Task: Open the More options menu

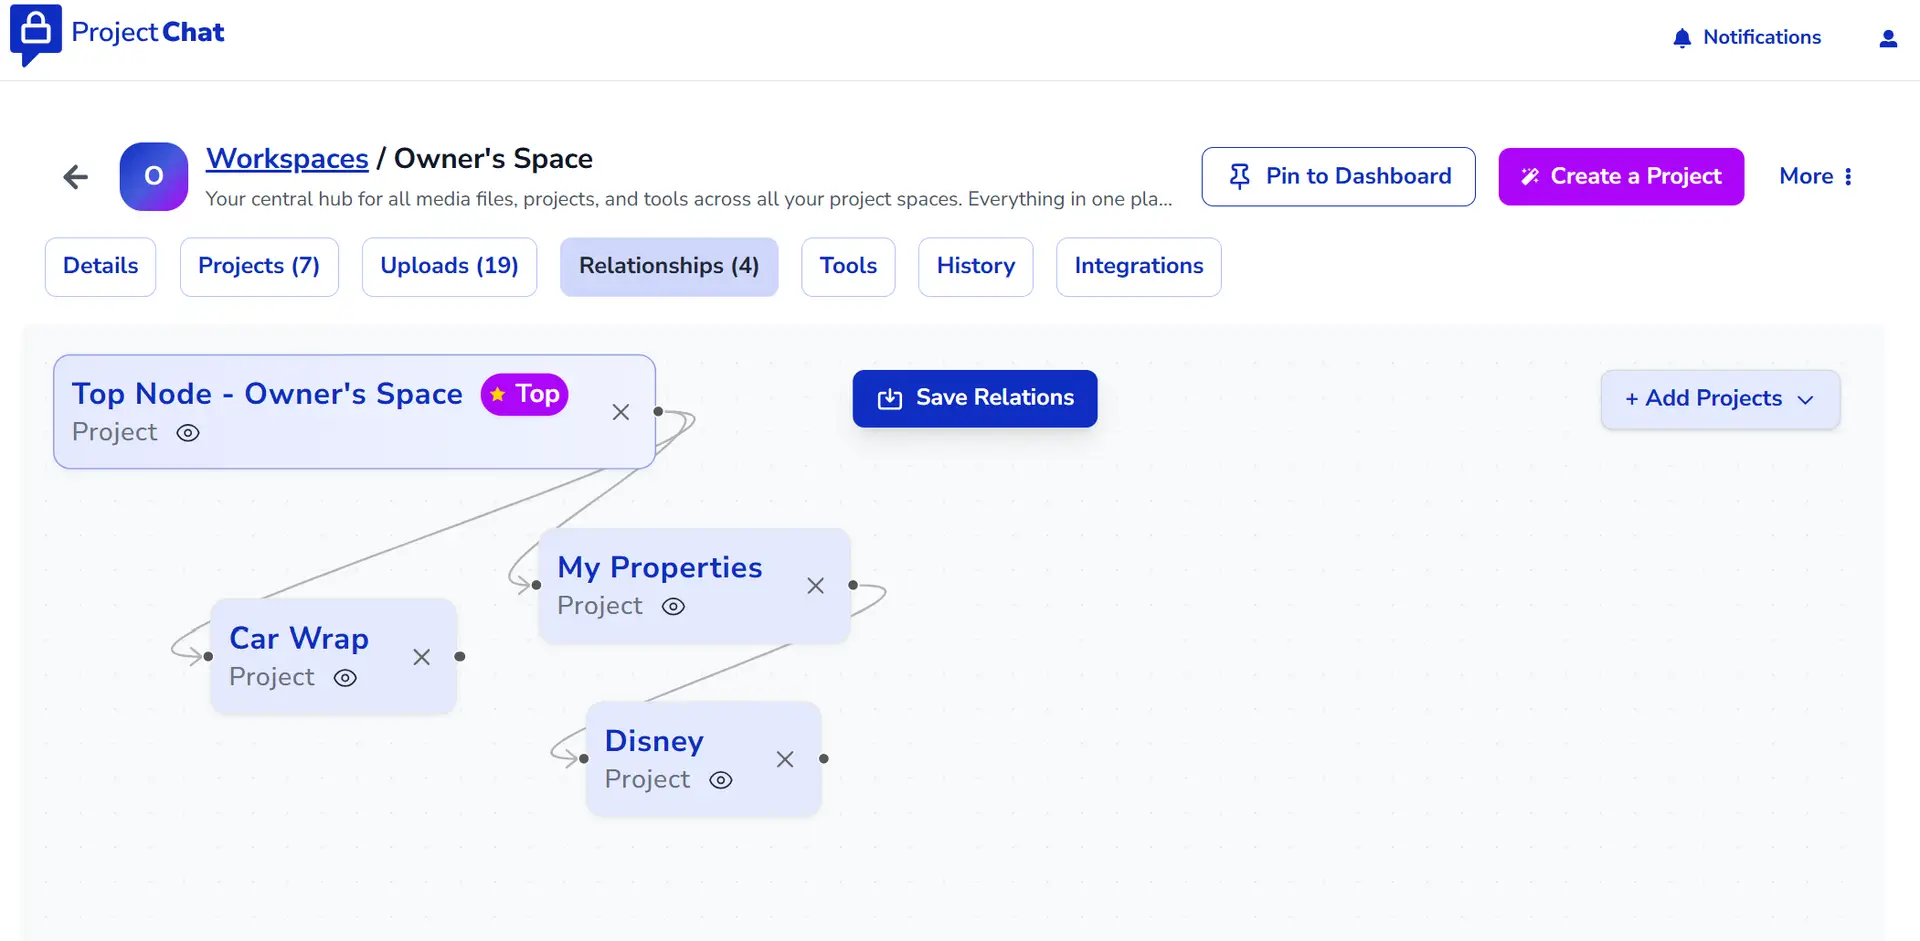Action: click(x=1815, y=177)
